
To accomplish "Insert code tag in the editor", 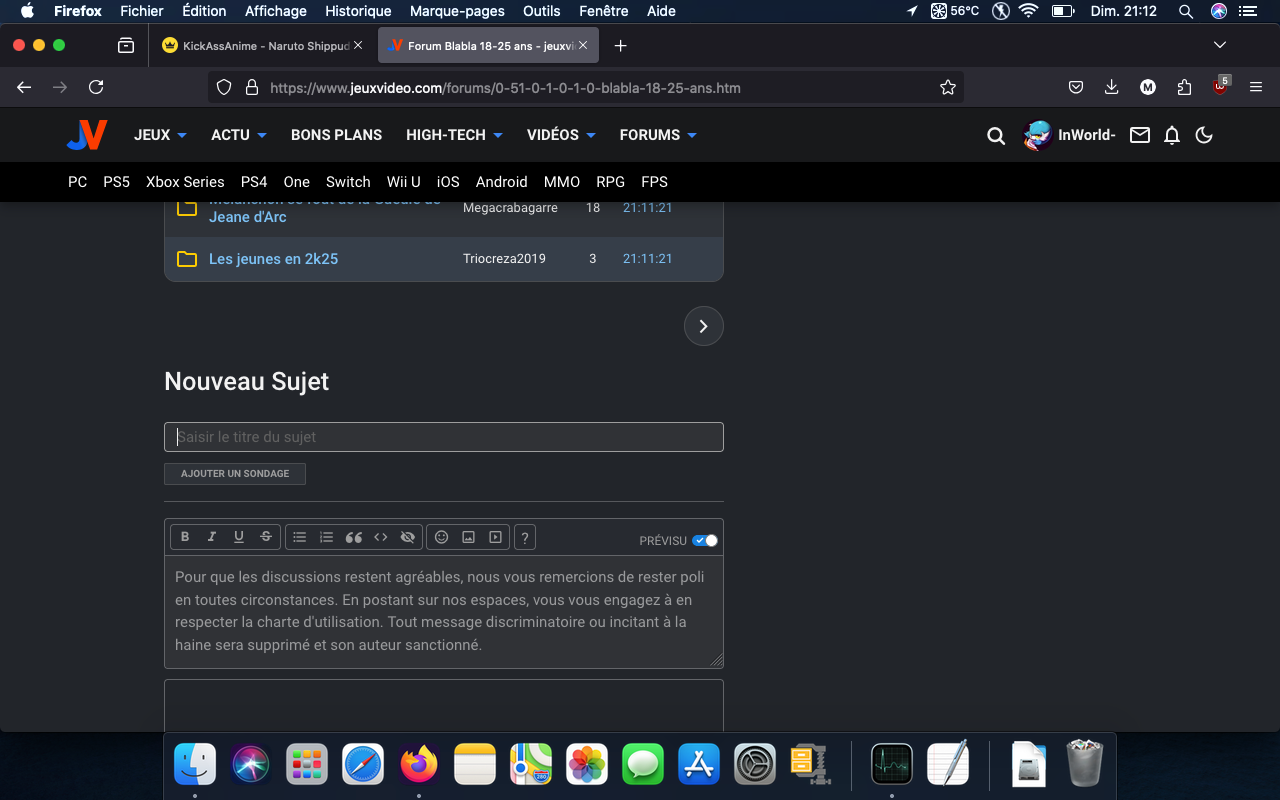I will tap(380, 537).
